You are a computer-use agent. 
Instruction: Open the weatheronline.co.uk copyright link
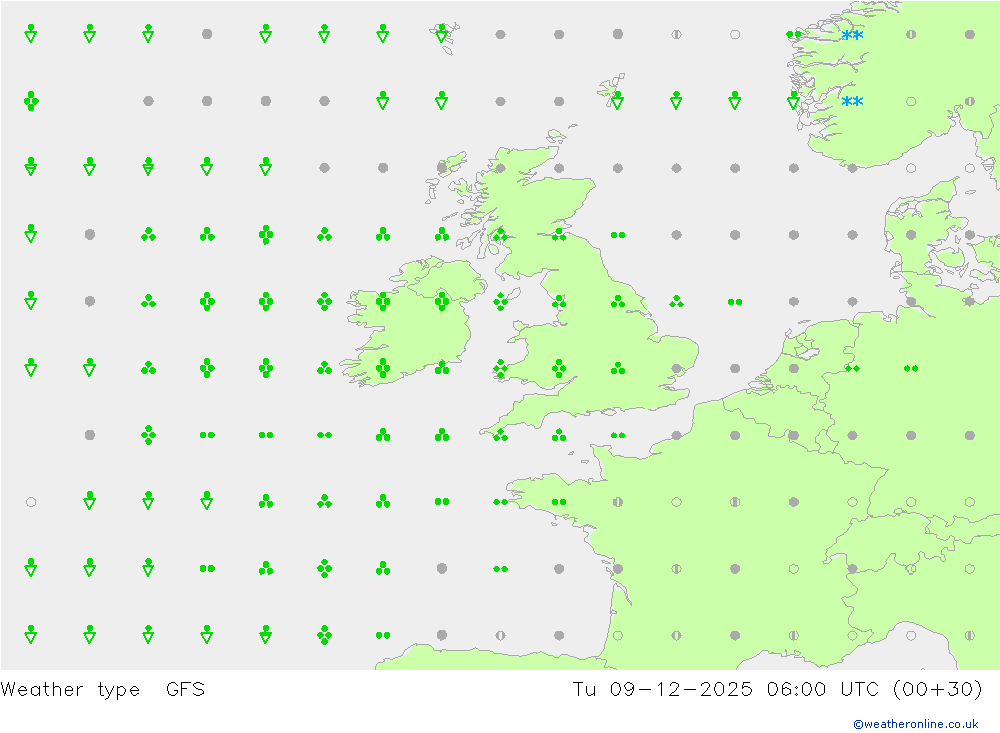[x=916, y=724]
